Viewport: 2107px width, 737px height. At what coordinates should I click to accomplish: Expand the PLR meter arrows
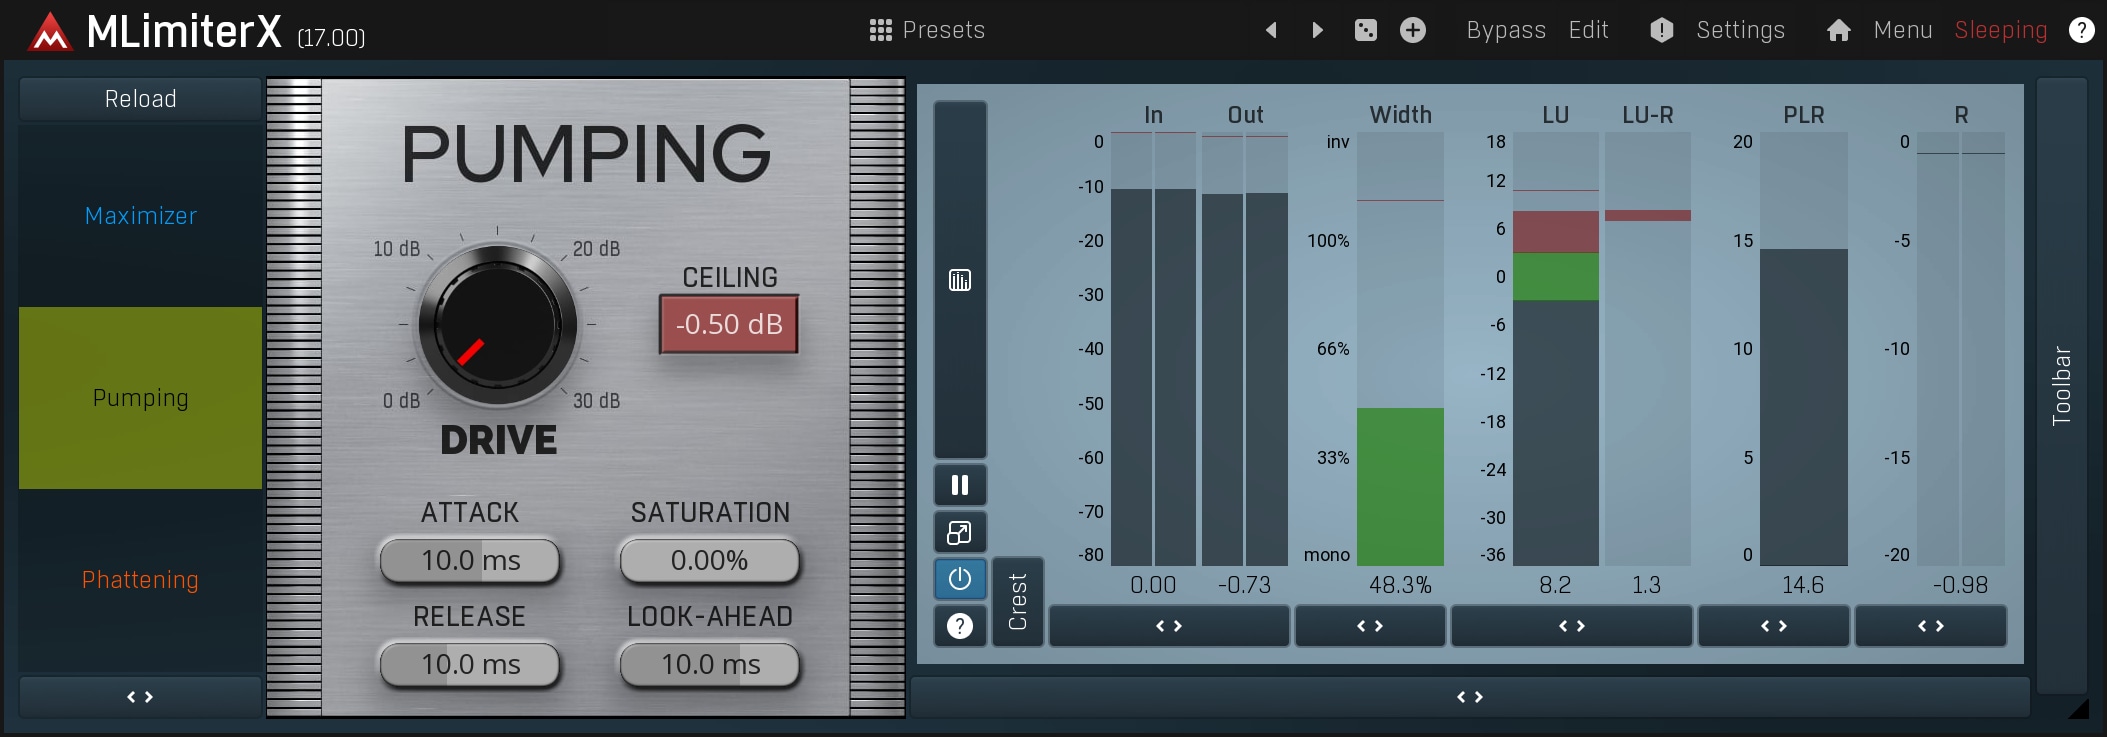pos(1773,626)
